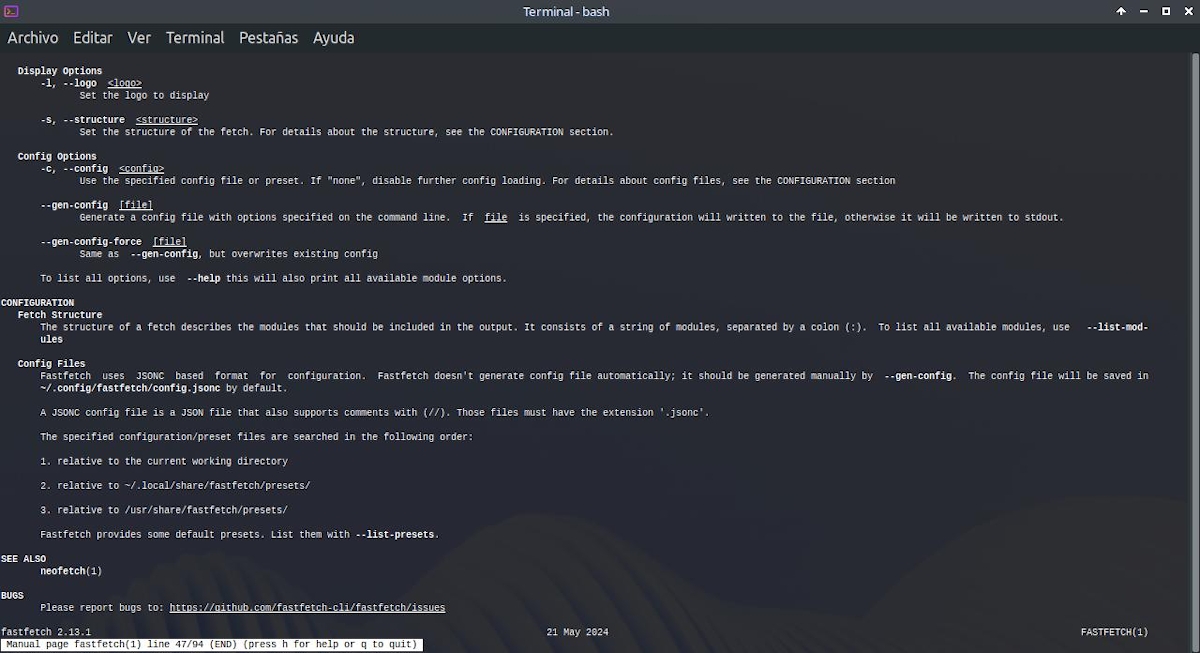
Task: Click the fastfetch GitHub issues link
Action: [307, 607]
